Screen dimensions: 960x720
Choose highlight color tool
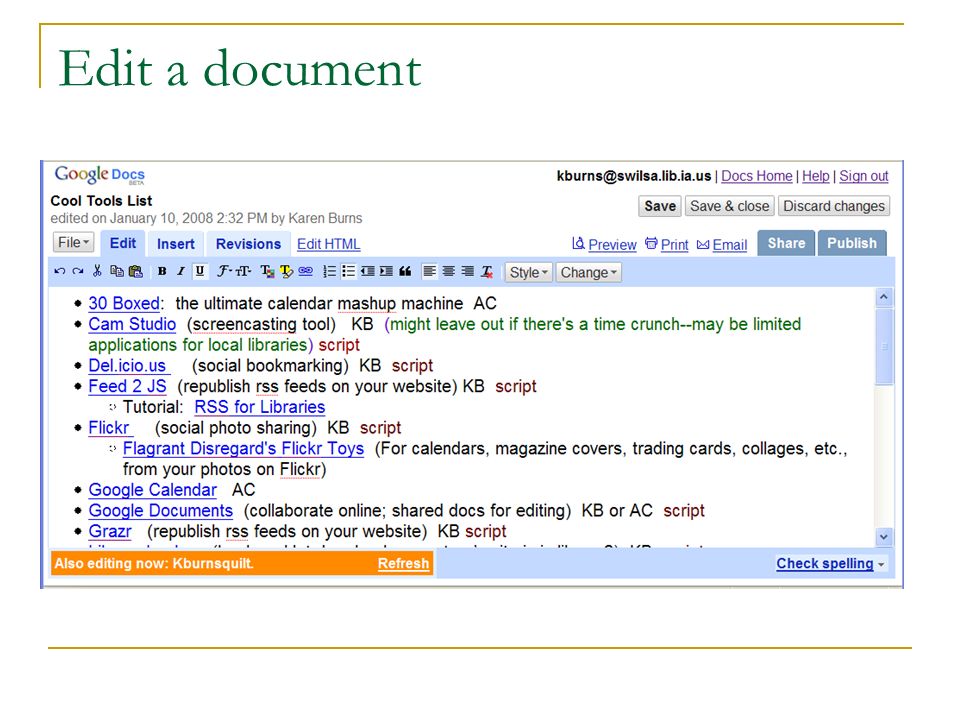pyautogui.click(x=287, y=271)
